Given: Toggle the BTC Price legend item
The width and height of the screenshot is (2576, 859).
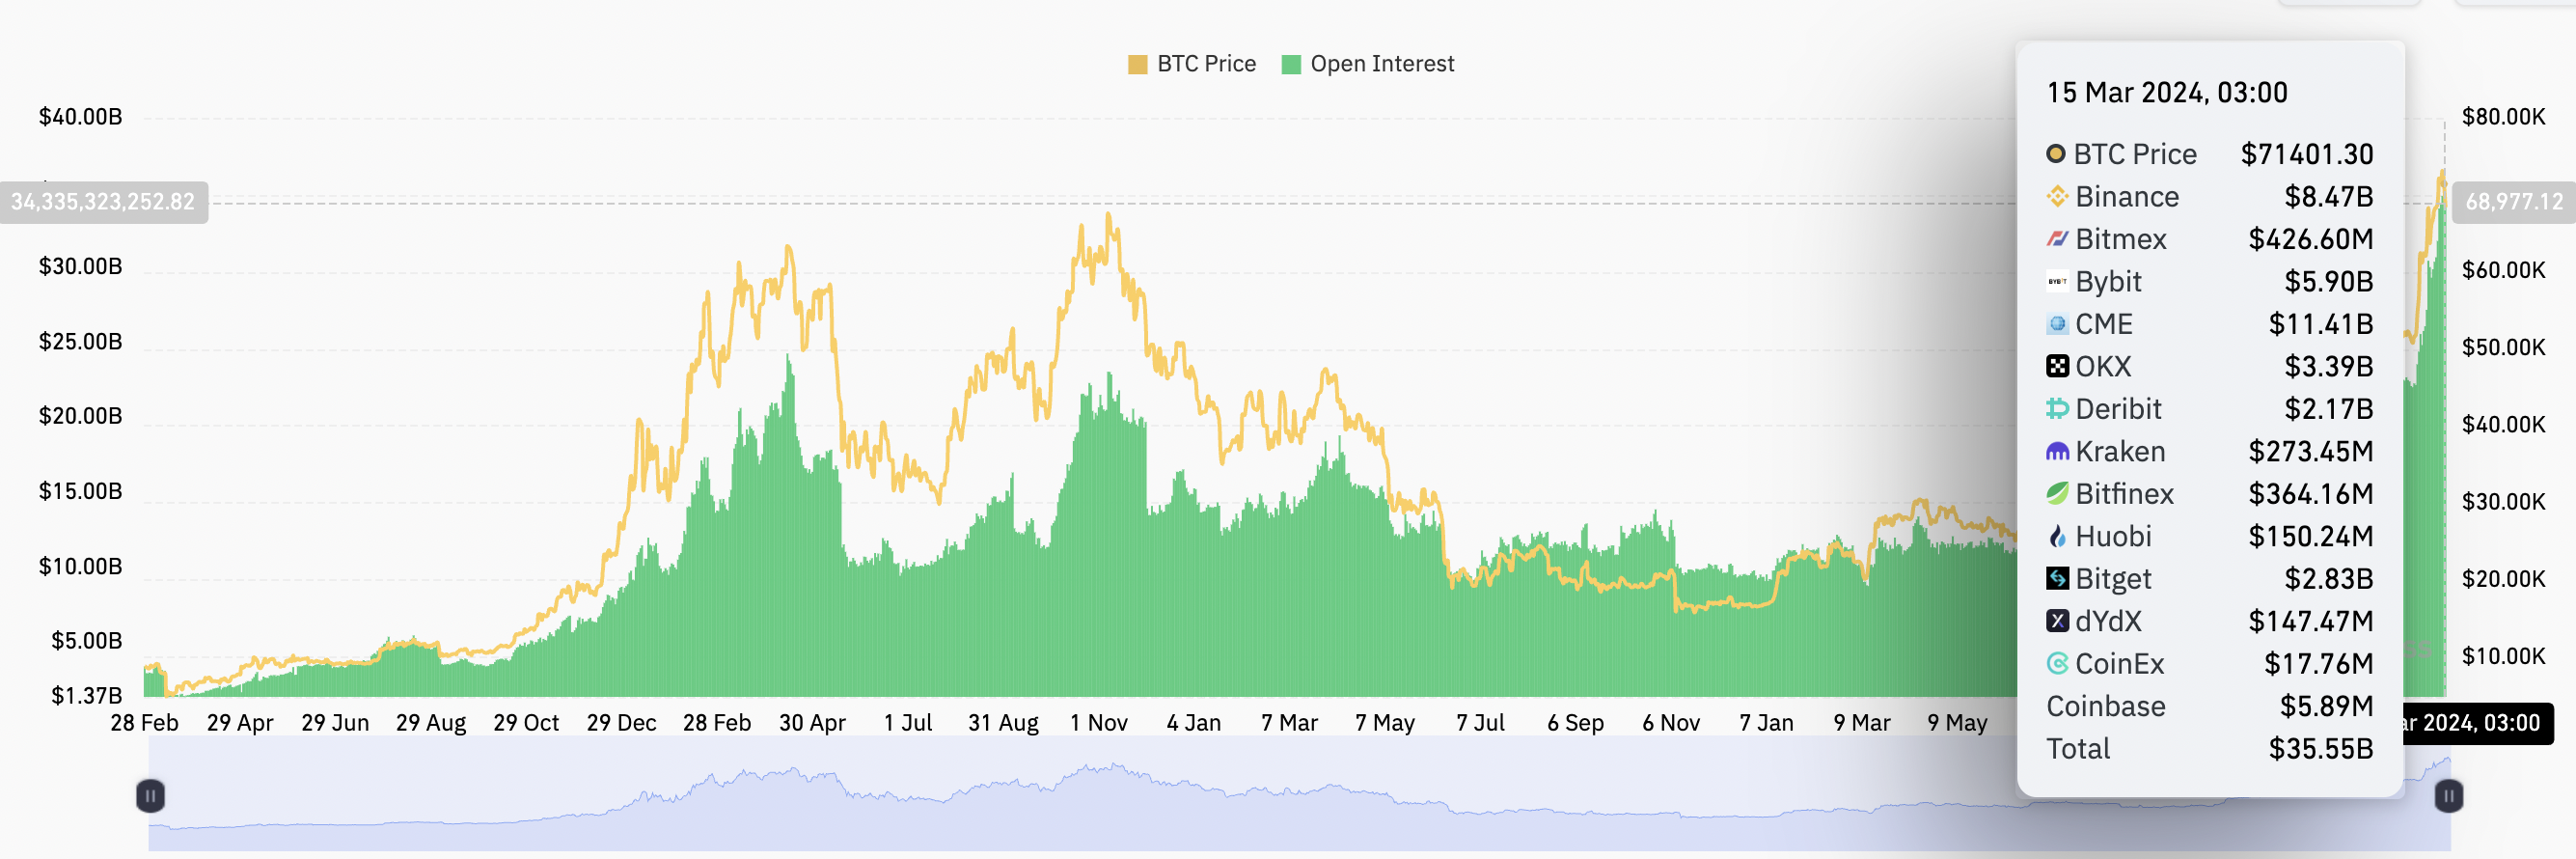Looking at the screenshot, I should [x=1191, y=64].
